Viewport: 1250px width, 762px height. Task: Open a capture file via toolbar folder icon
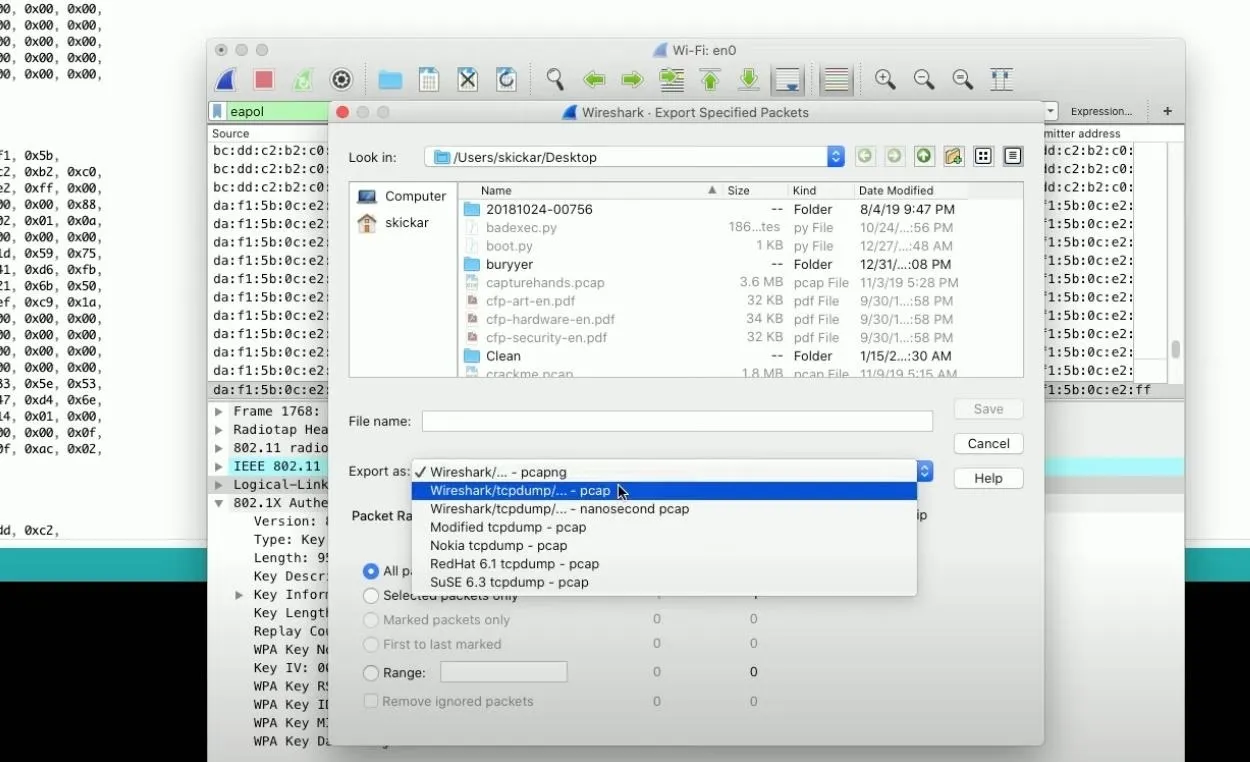click(x=390, y=80)
